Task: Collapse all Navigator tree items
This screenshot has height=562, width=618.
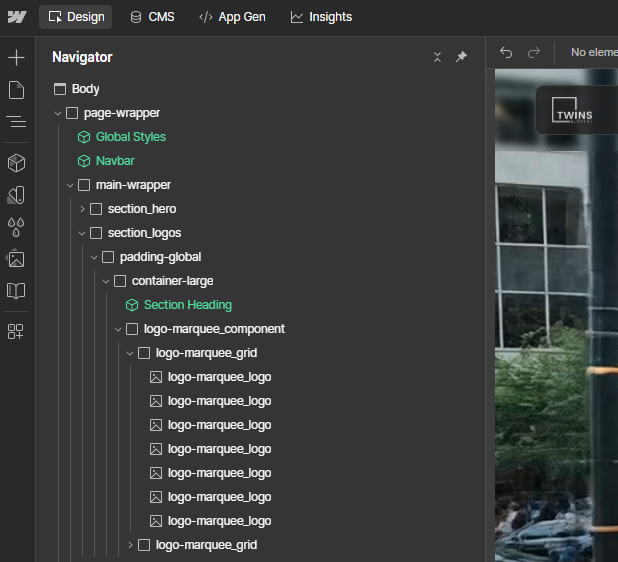Action: click(x=437, y=57)
